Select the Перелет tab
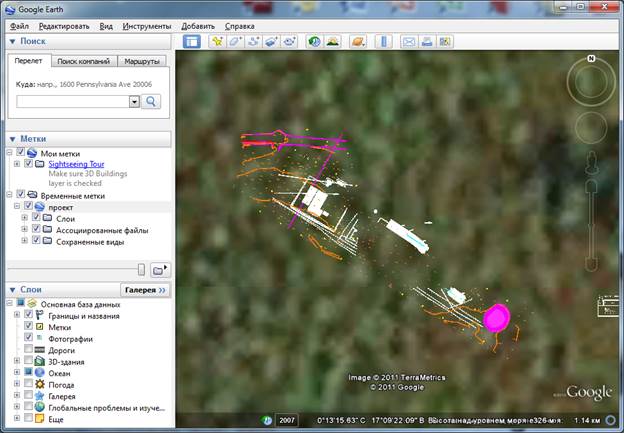 (29, 60)
